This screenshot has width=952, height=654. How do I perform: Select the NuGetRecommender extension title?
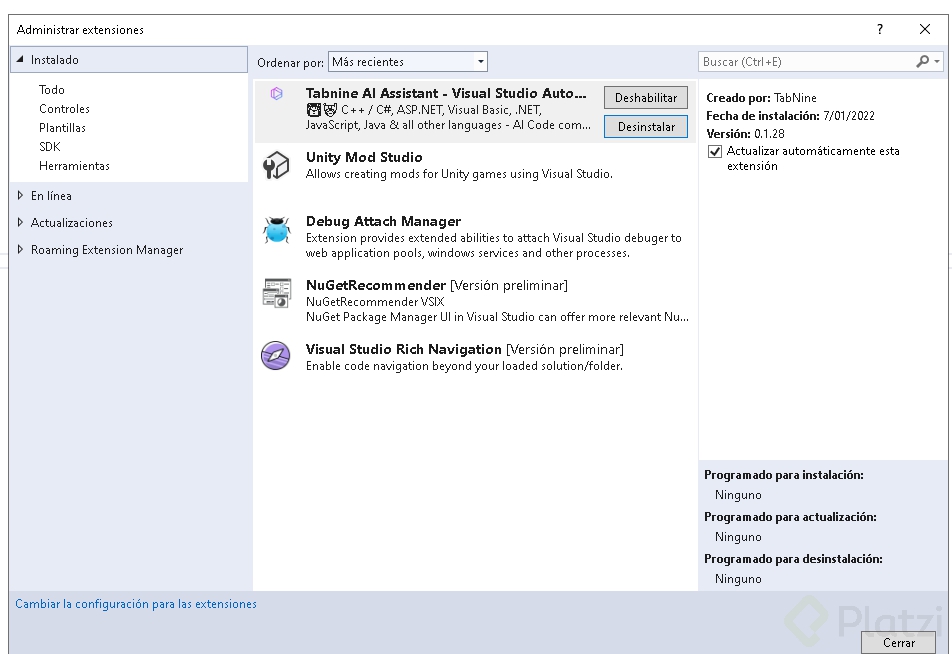tap(376, 285)
